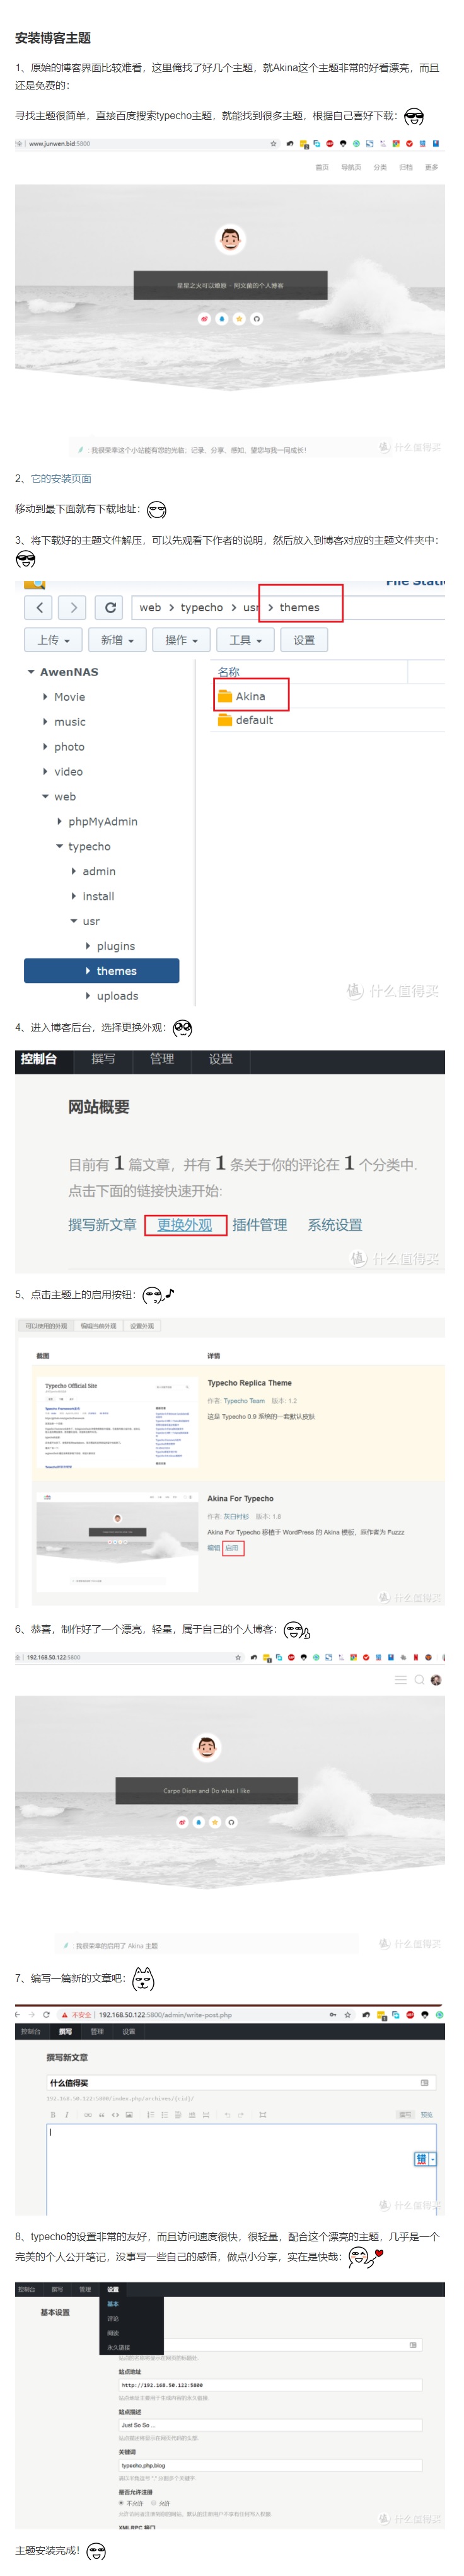This screenshot has height=2576, width=464.
Task: Select the install folder in the tree
Action: tap(99, 897)
